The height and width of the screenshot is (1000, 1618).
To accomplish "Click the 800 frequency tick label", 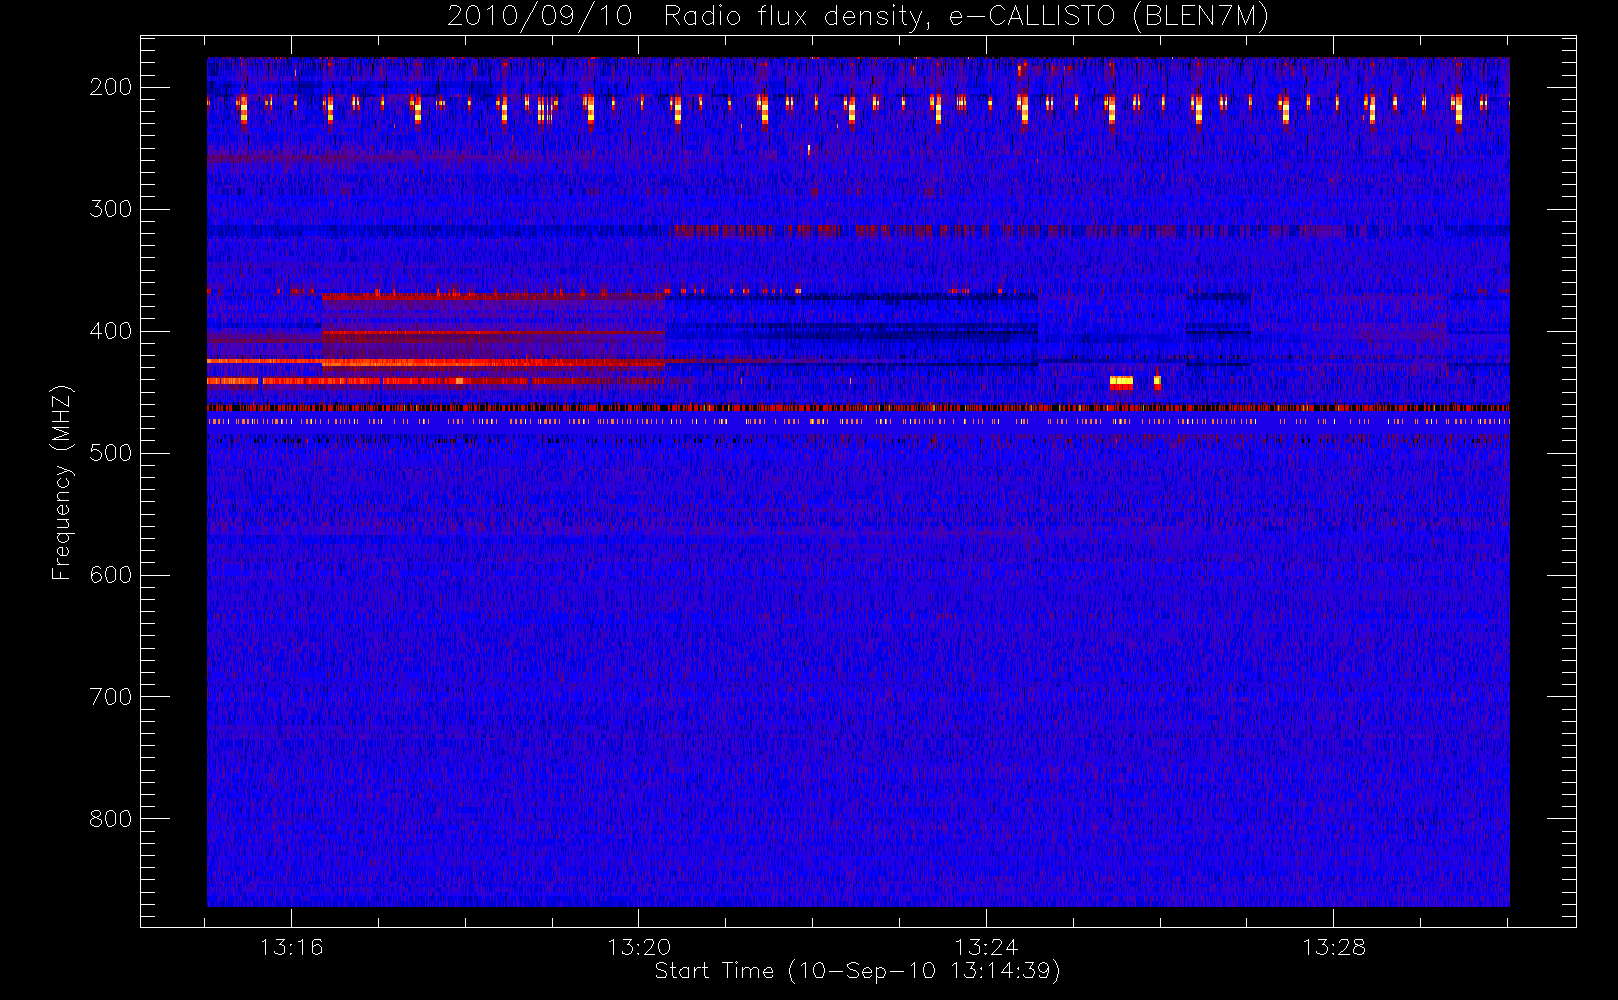I will click(111, 819).
